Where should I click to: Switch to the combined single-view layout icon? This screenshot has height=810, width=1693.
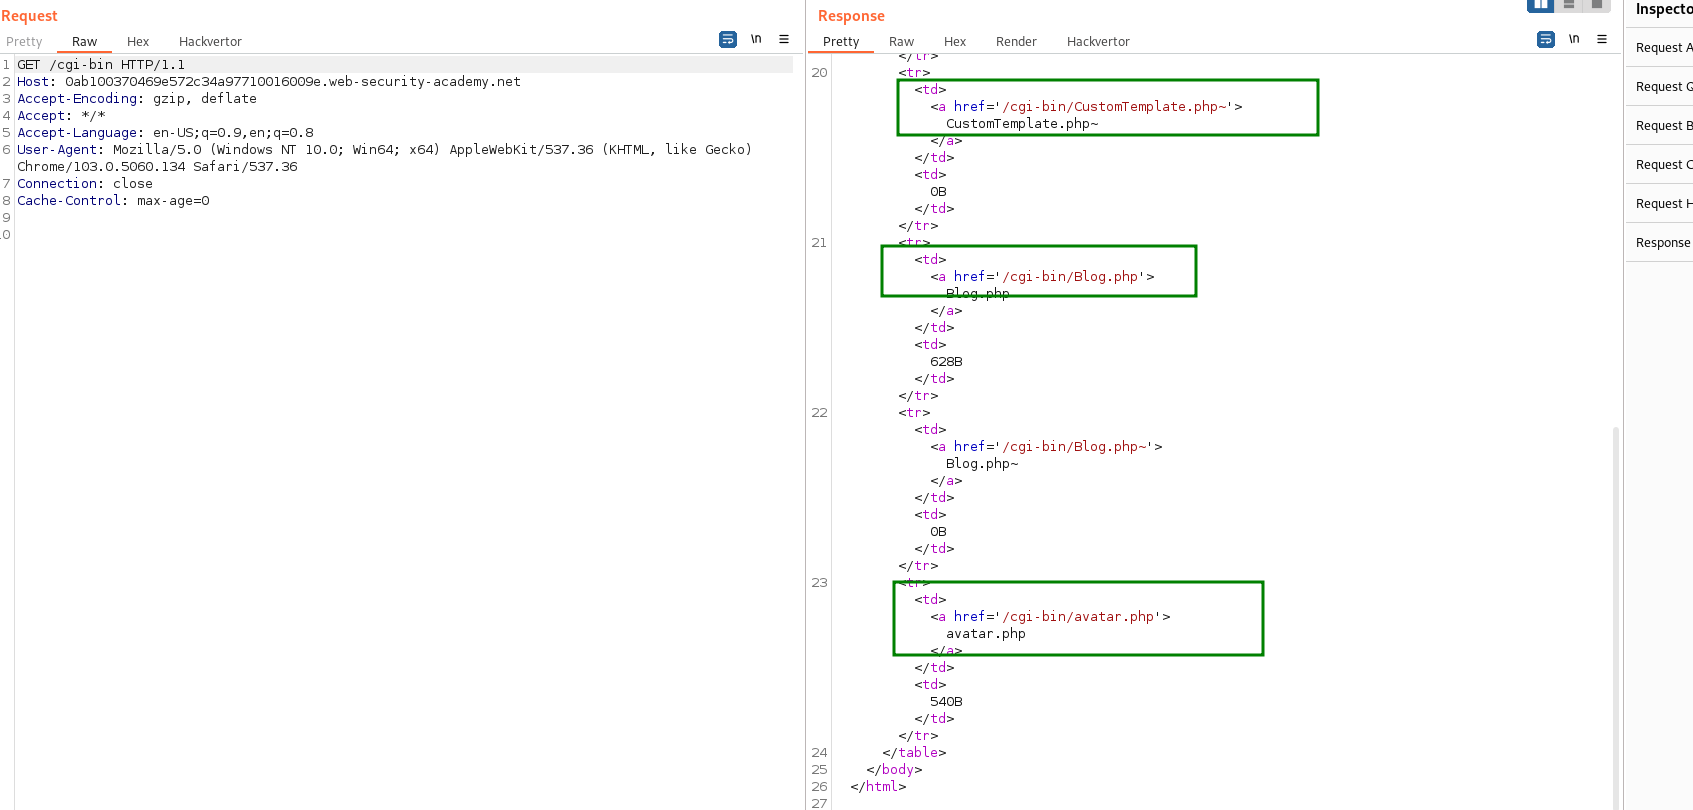click(1597, 5)
